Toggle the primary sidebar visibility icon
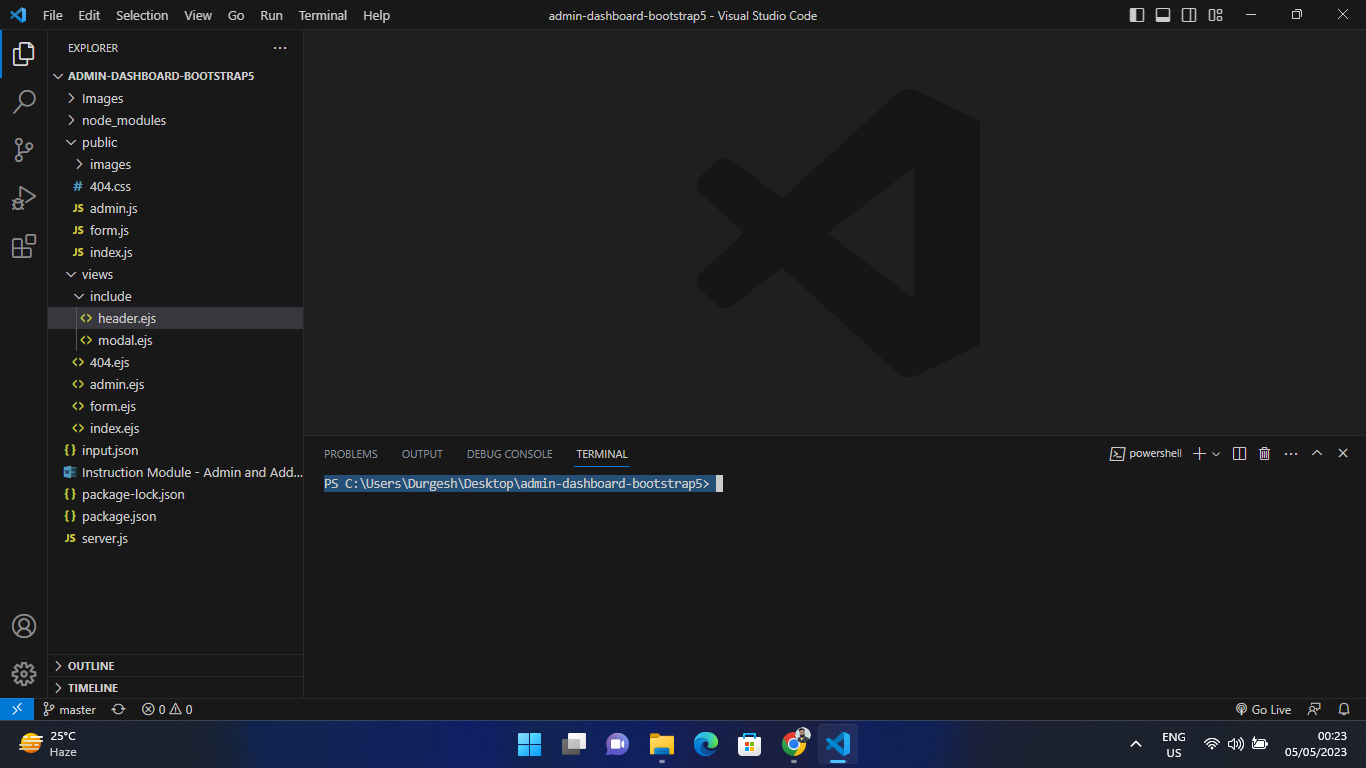The height and width of the screenshot is (768, 1366). [1137, 15]
